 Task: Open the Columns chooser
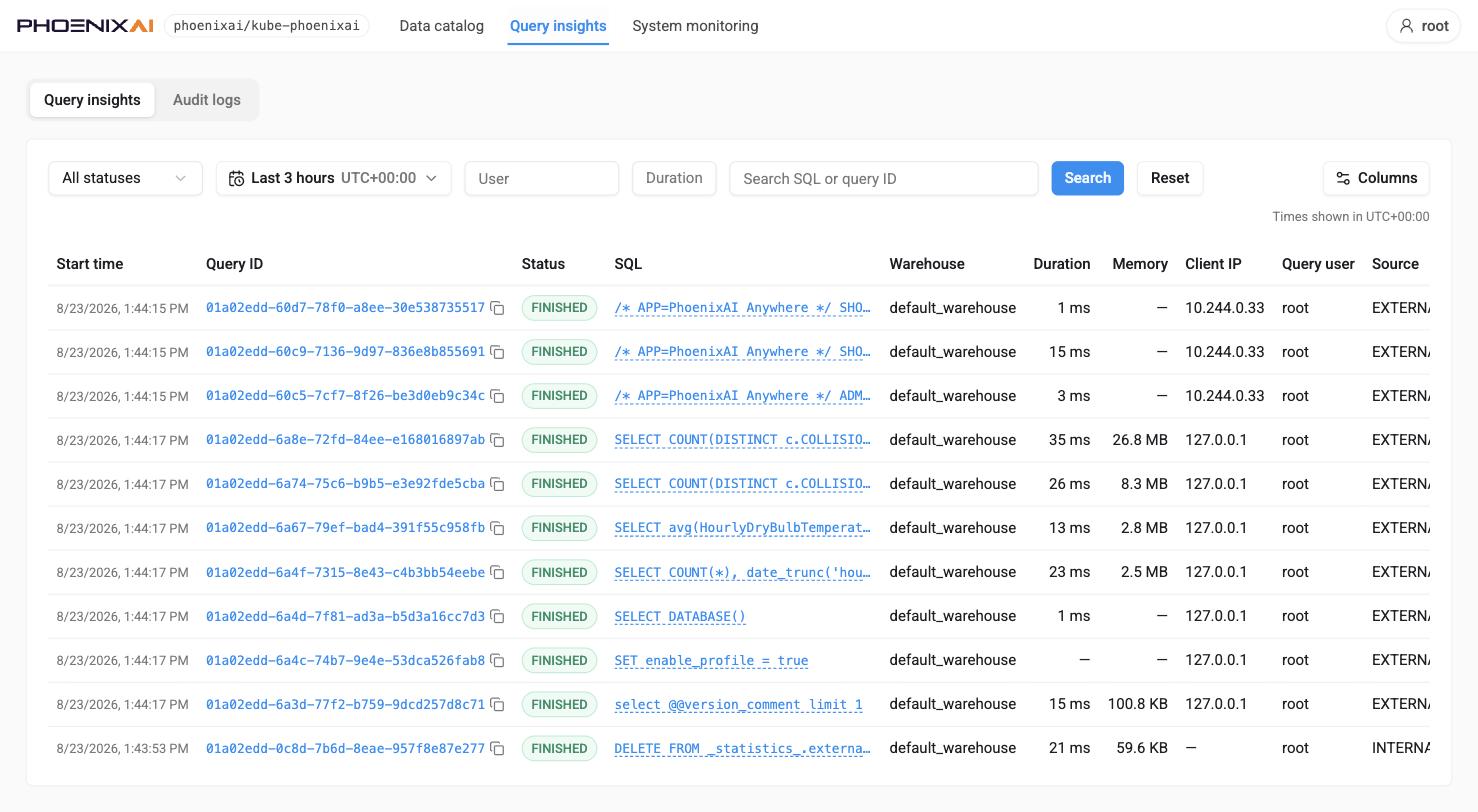point(1376,178)
